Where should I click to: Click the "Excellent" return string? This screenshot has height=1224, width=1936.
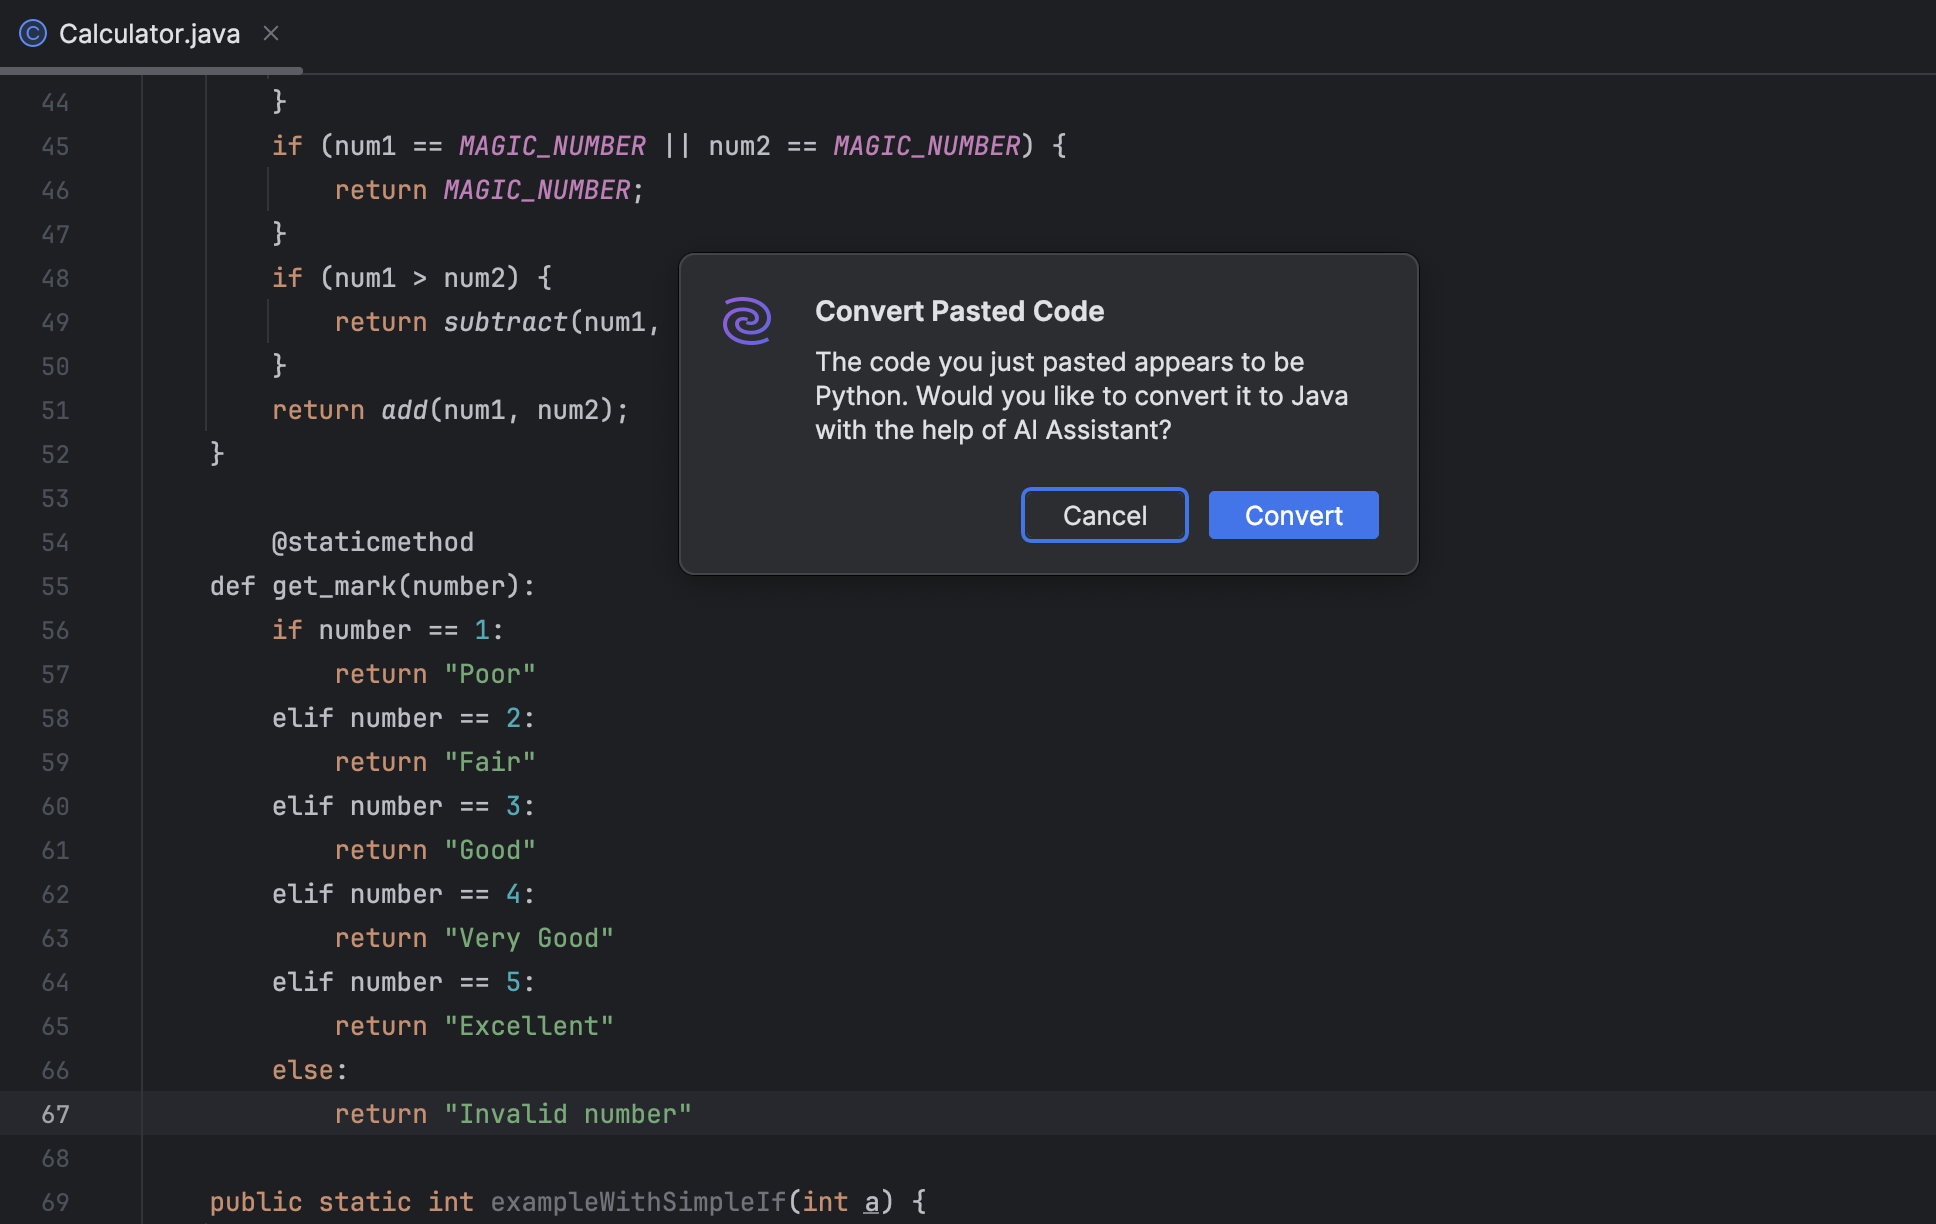[529, 1025]
